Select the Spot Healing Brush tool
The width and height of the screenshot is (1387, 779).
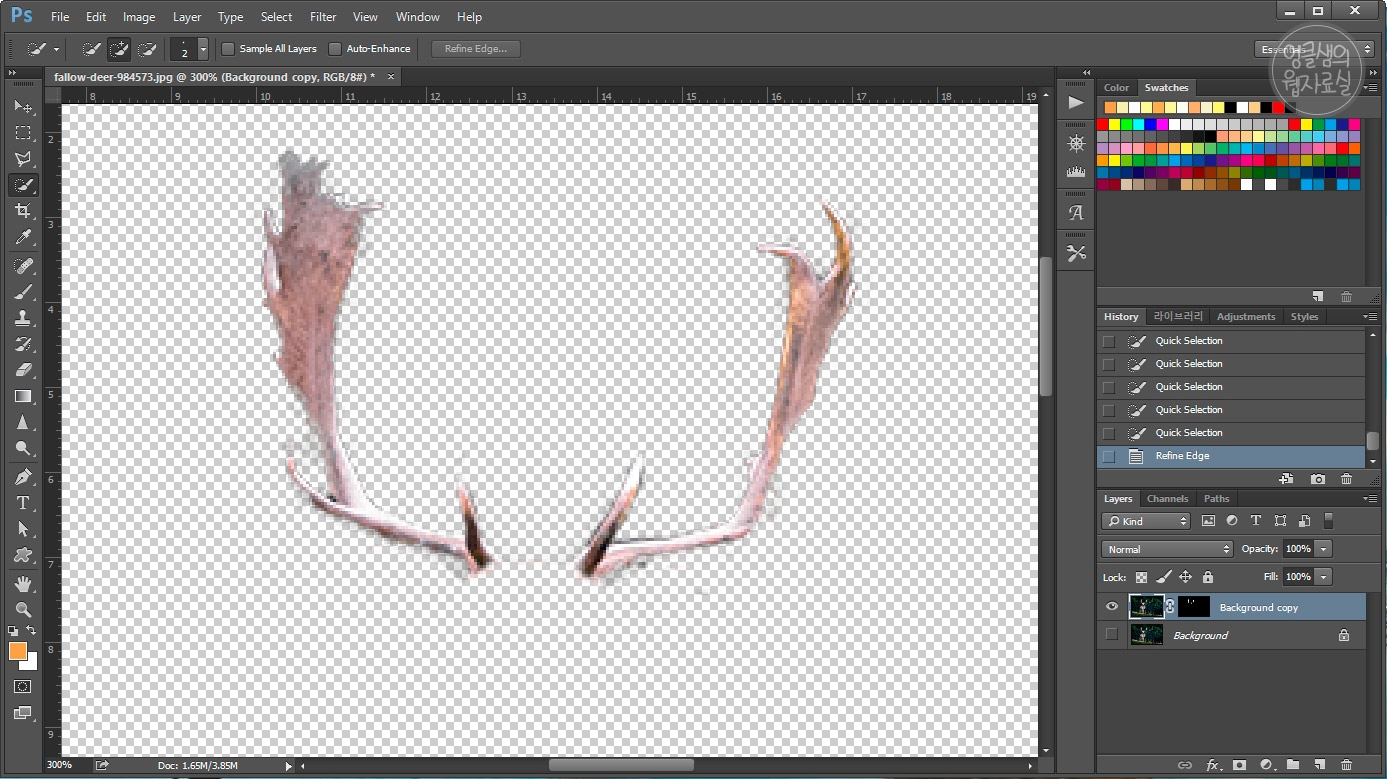[23, 266]
